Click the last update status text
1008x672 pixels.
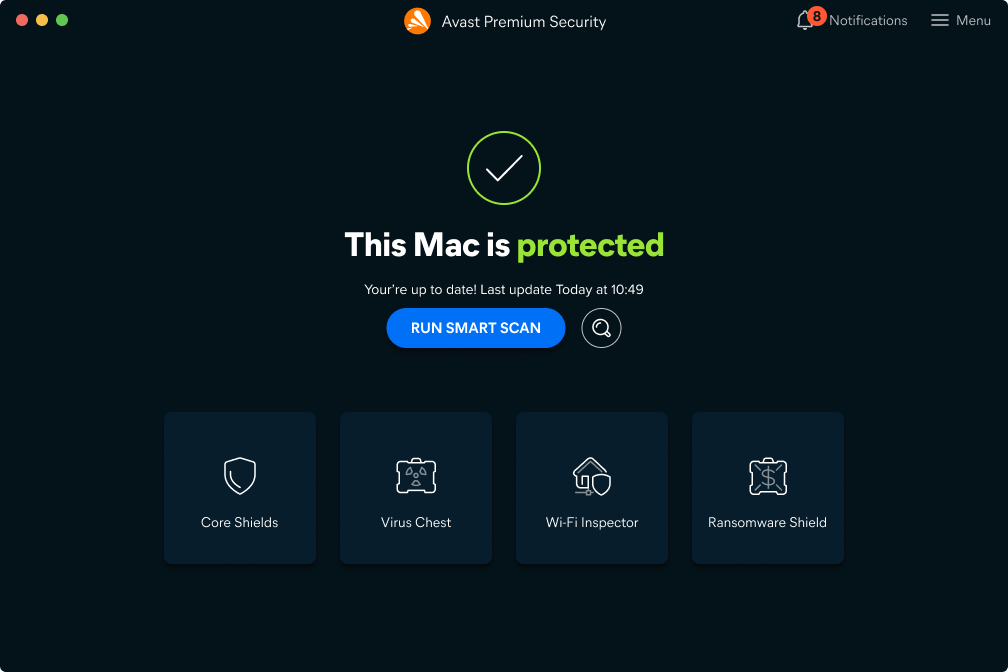click(x=504, y=289)
